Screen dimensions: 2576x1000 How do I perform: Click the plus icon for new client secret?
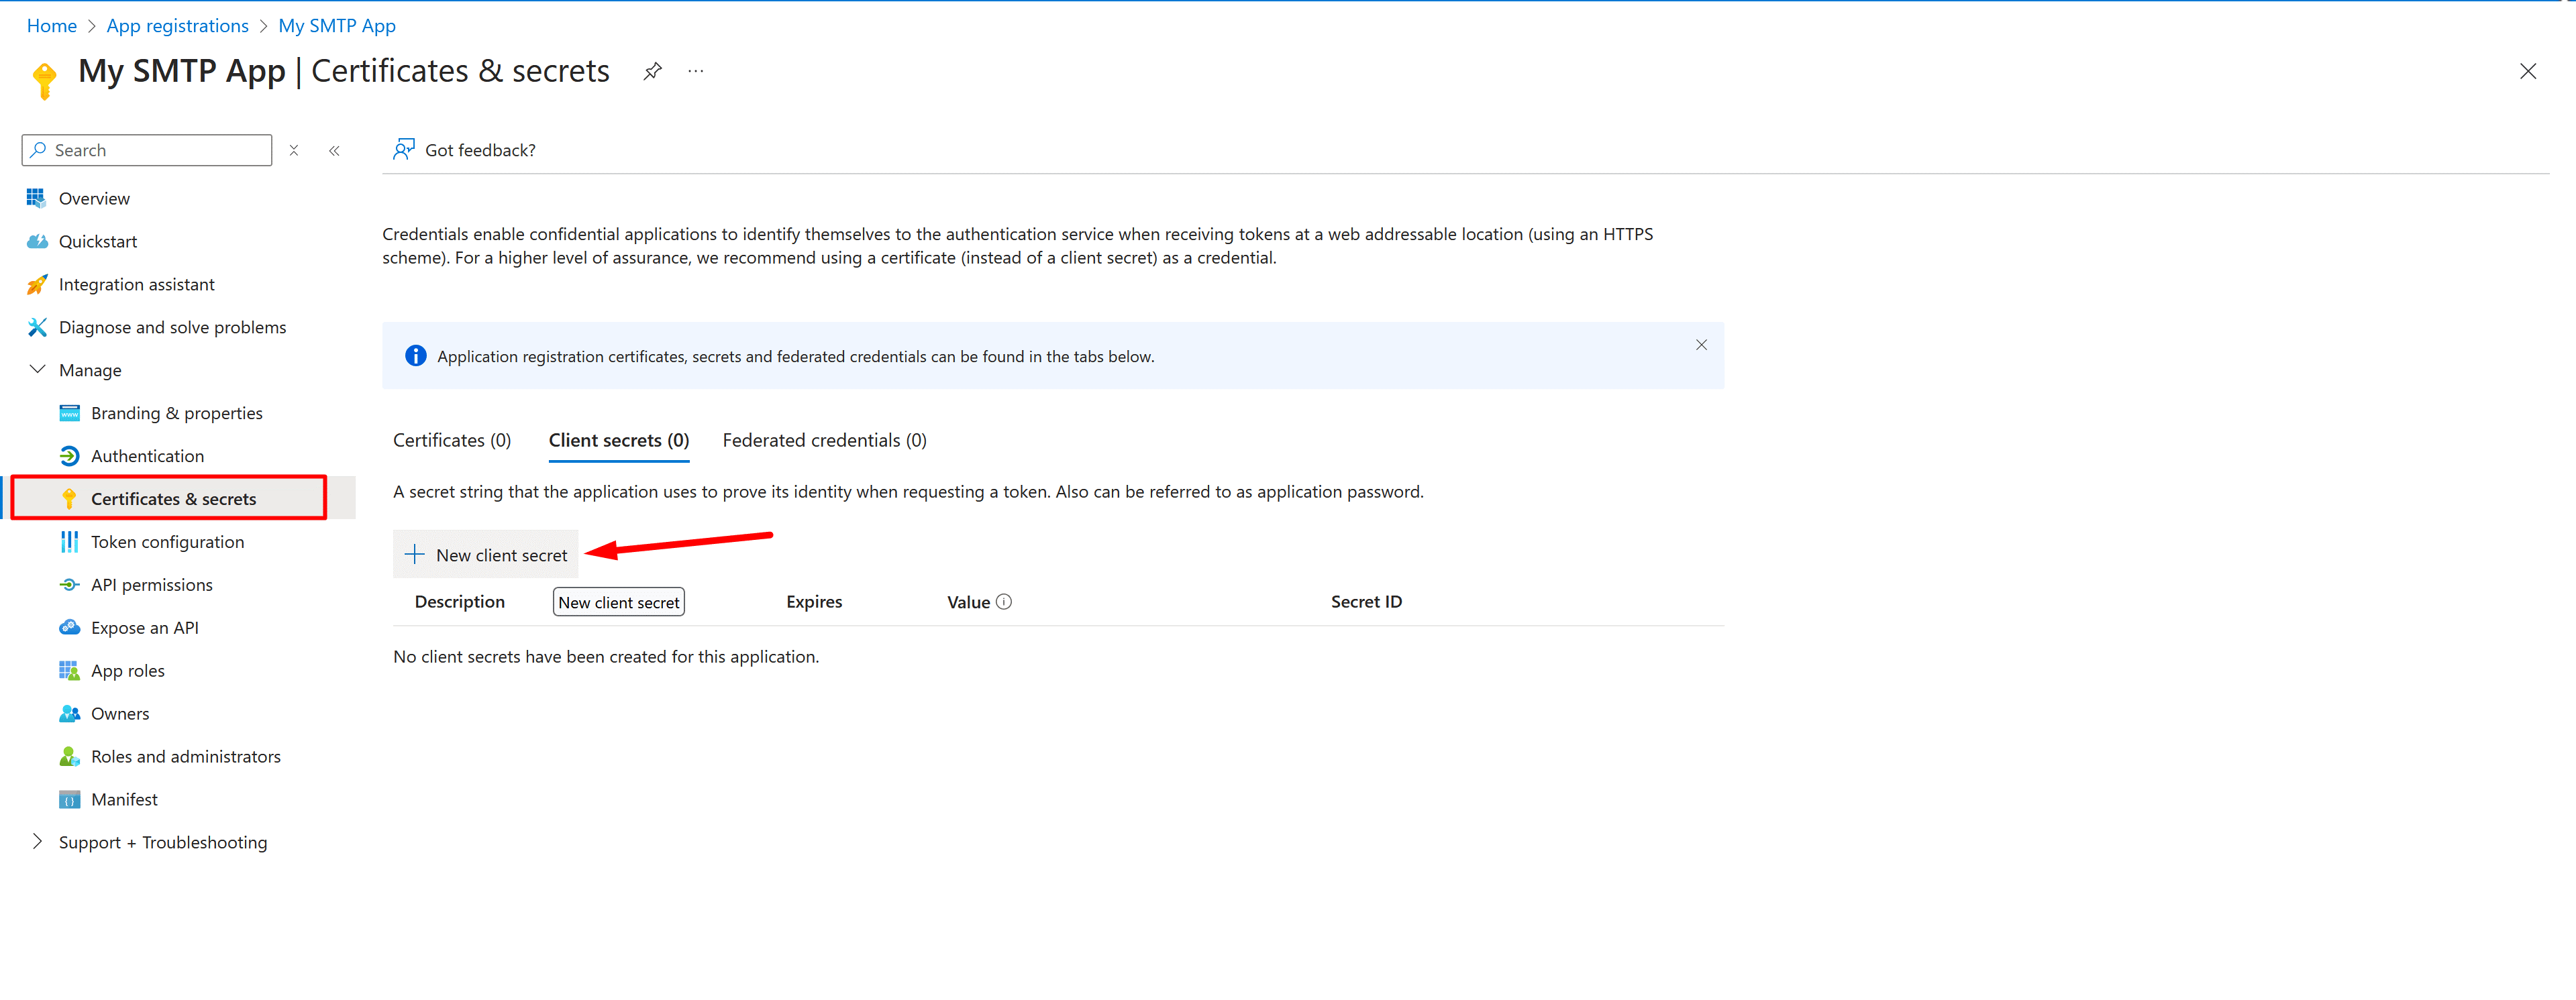point(414,554)
